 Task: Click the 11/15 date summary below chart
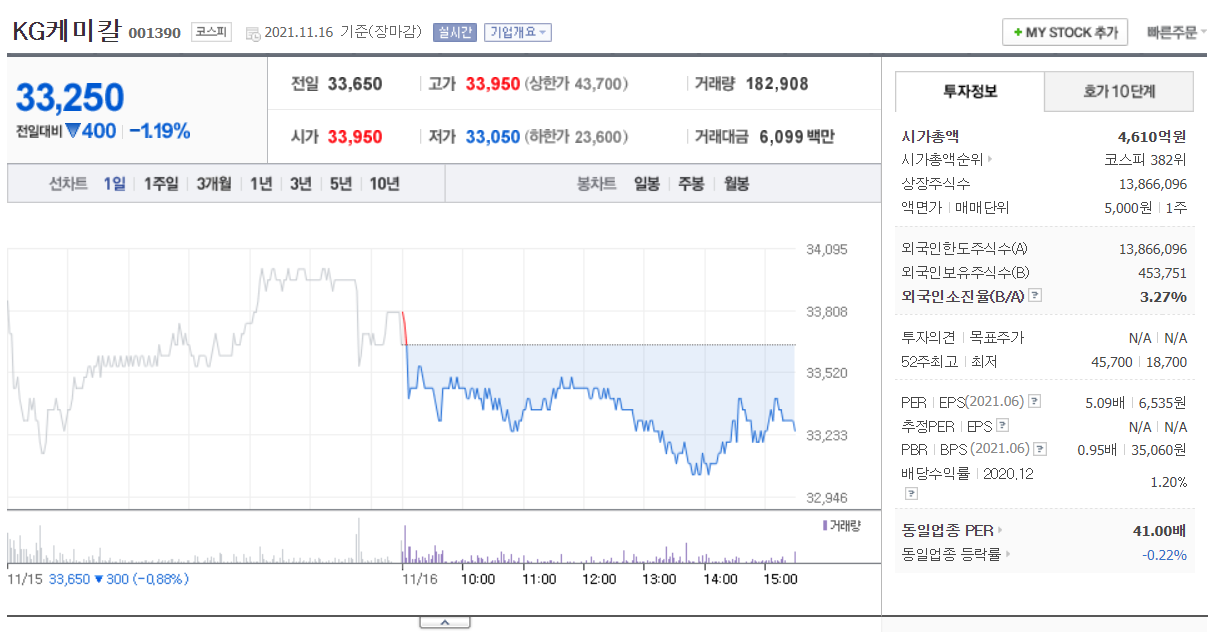tap(98, 578)
